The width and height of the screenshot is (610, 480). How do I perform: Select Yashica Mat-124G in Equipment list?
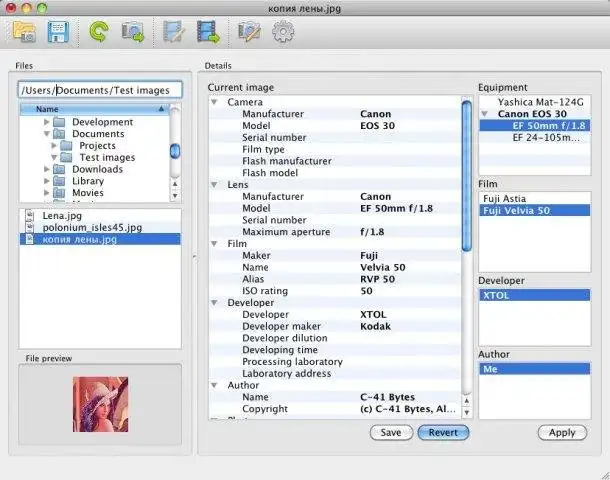(535, 102)
